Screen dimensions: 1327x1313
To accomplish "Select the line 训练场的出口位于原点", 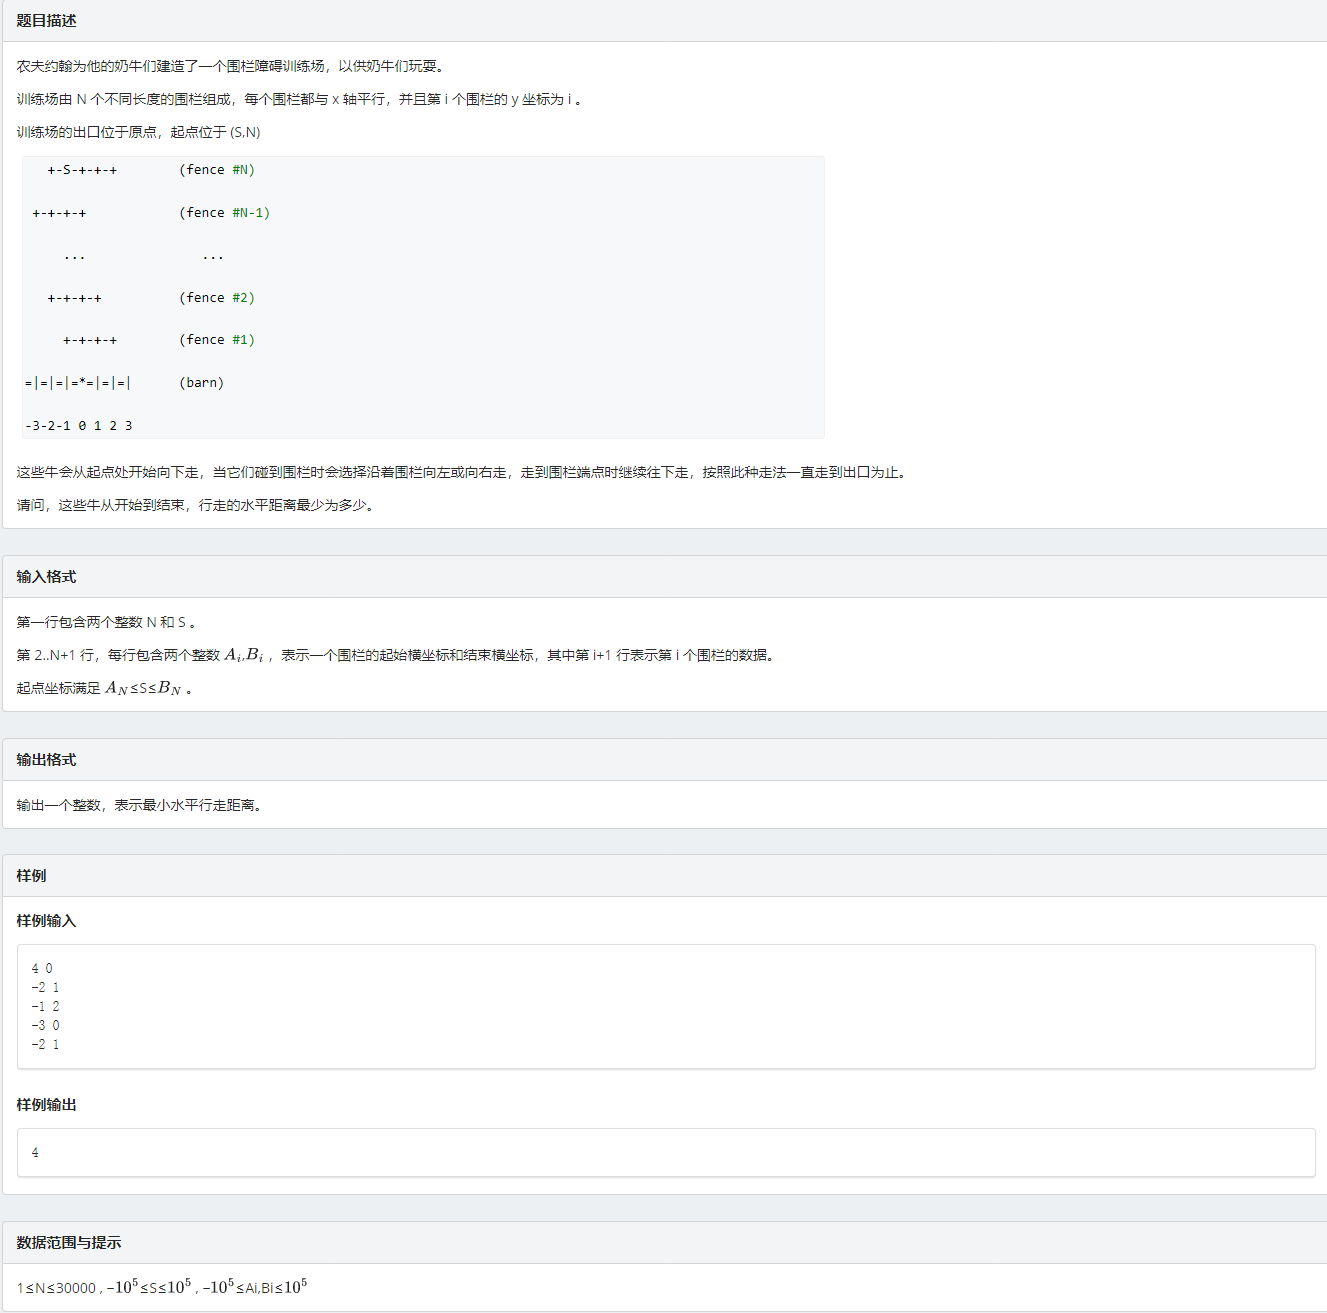I will (138, 132).
